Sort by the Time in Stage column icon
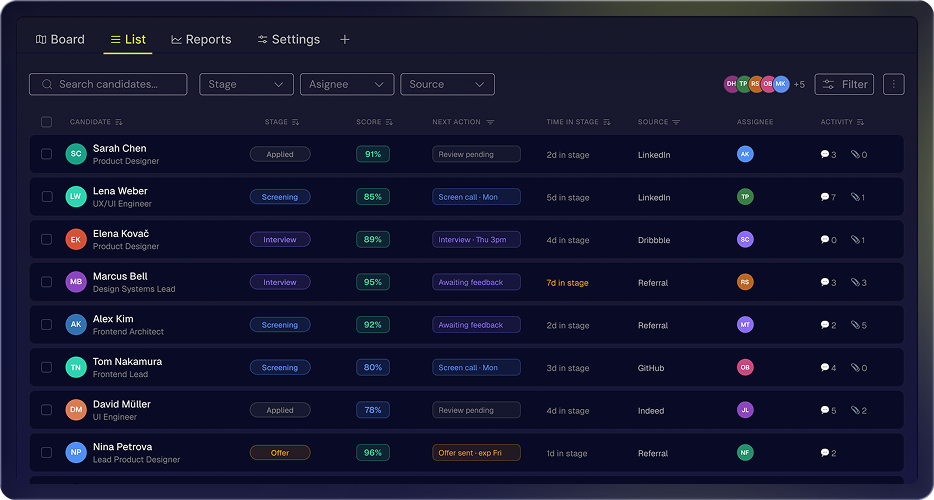The image size is (934, 500). coord(606,122)
